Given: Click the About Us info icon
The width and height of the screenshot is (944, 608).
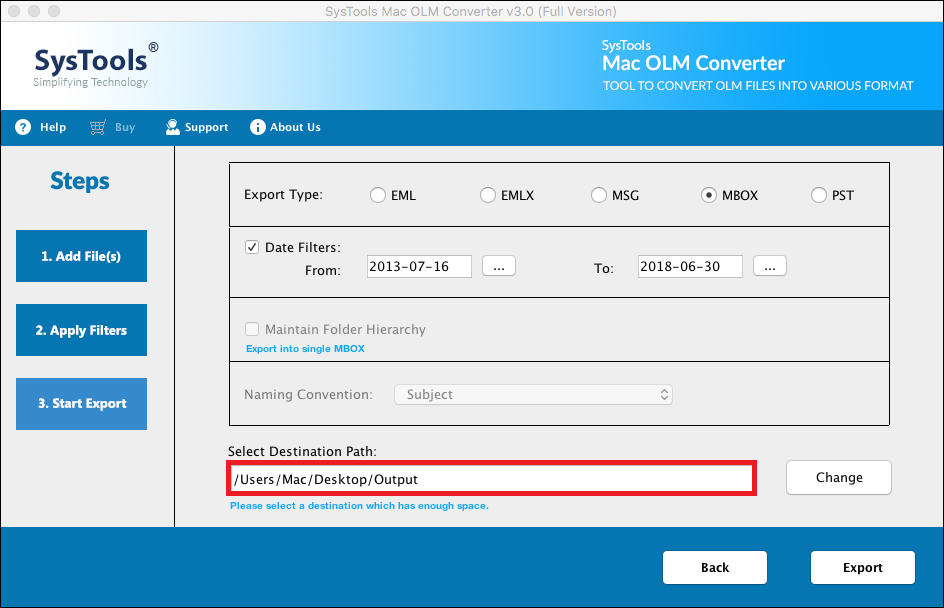Looking at the screenshot, I should tap(258, 127).
